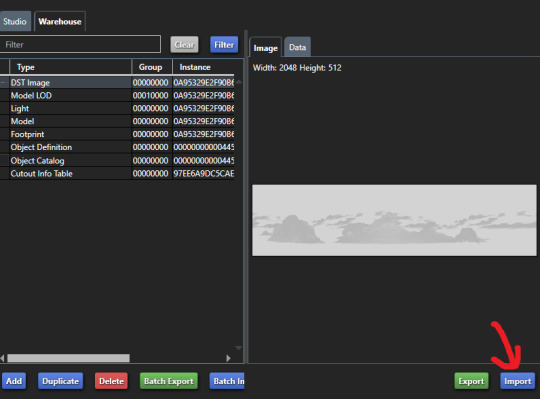540x399 pixels.
Task: Click the horizontal scrollbar right arrow
Action: [x=228, y=358]
